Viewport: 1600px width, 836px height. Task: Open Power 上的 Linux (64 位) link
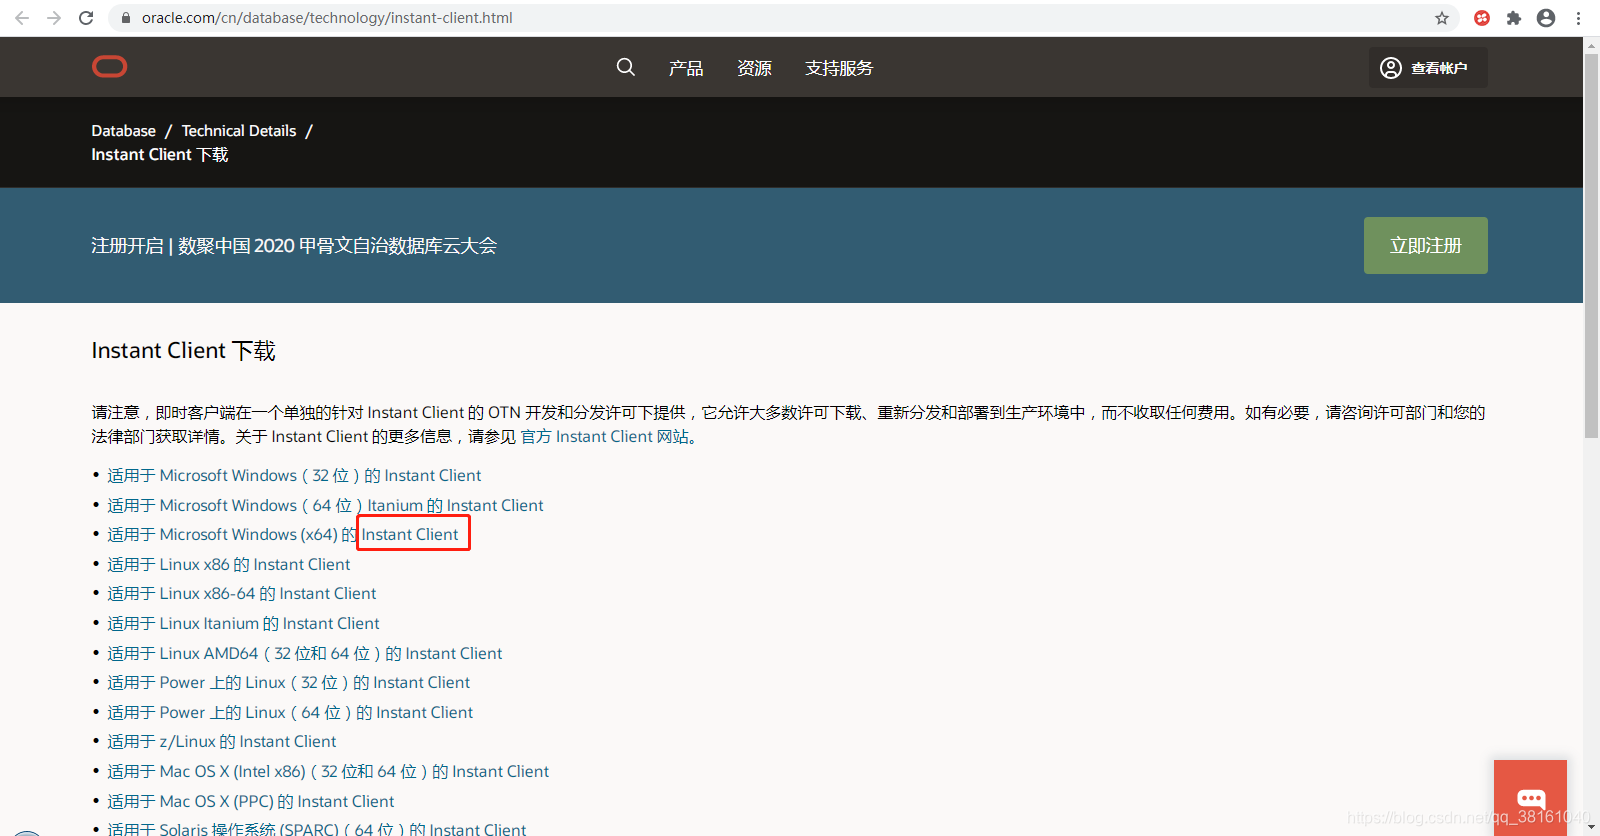pyautogui.click(x=290, y=713)
